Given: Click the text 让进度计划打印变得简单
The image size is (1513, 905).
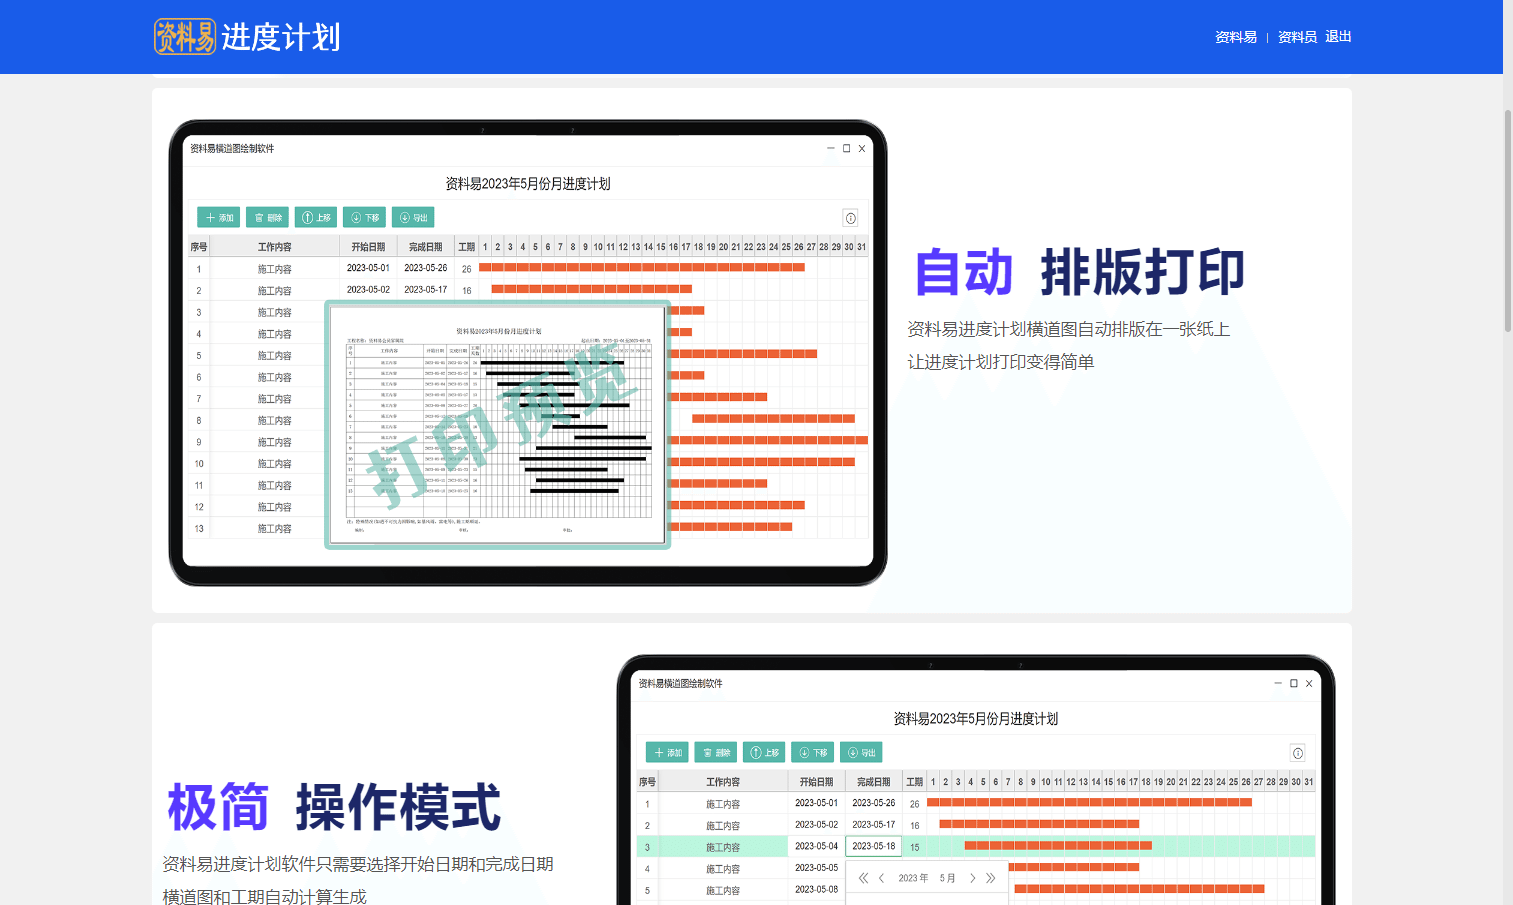Looking at the screenshot, I should (1001, 362).
